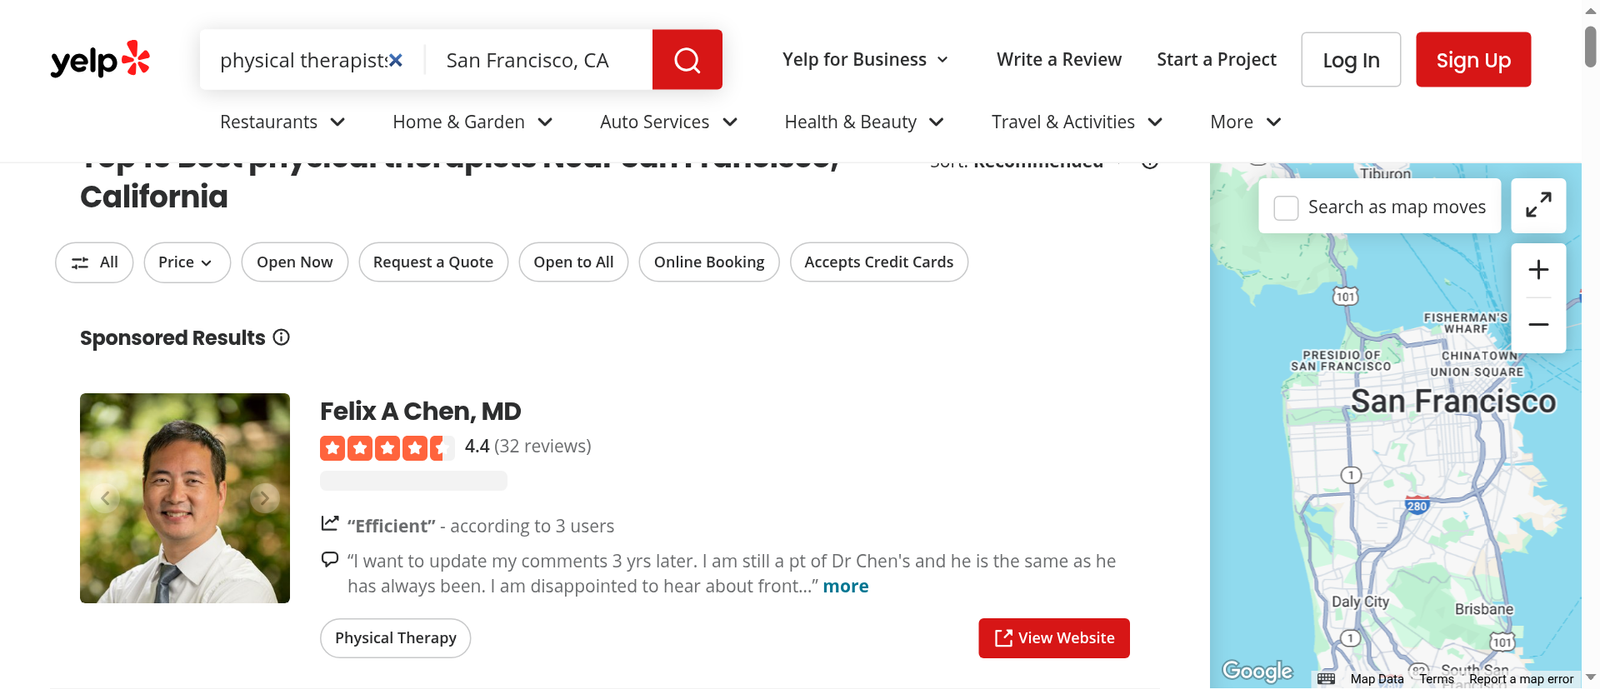Image resolution: width=1600 pixels, height=689 pixels.
Task: Click the scrollbar down arrow
Action: tap(1591, 678)
